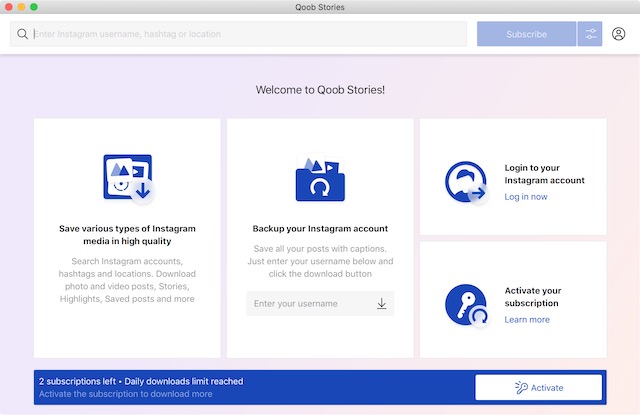Click the Activate button
The width and height of the screenshot is (640, 415).
(x=538, y=388)
